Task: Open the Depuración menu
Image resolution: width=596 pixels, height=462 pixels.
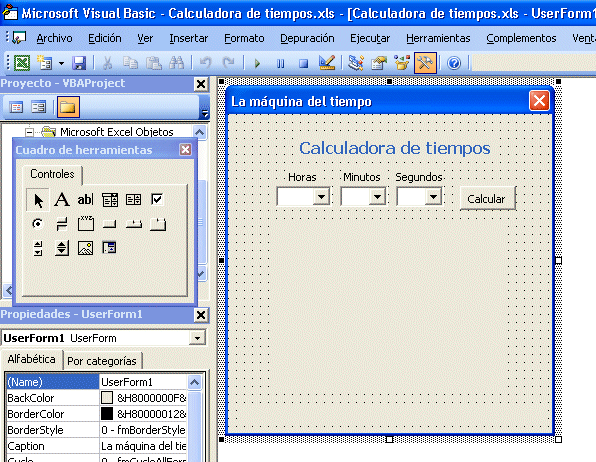Action: pyautogui.click(x=307, y=38)
